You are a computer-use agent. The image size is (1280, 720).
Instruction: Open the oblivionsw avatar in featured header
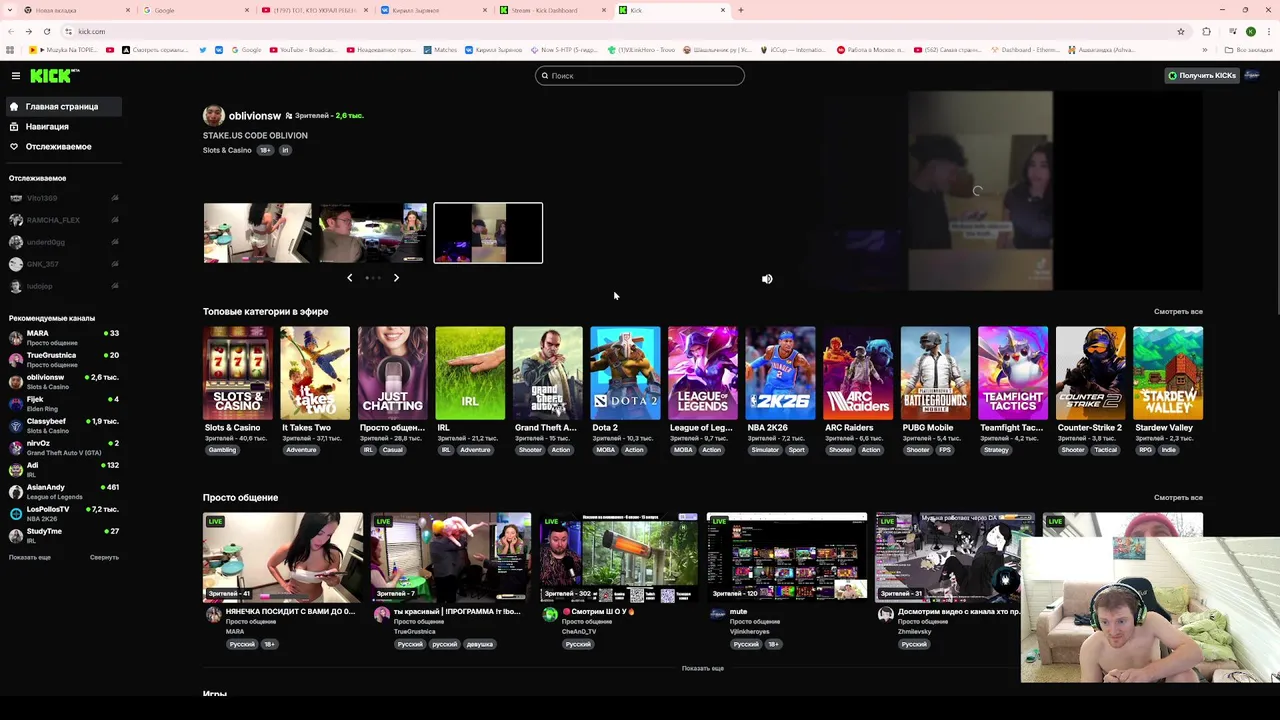pyautogui.click(x=214, y=116)
